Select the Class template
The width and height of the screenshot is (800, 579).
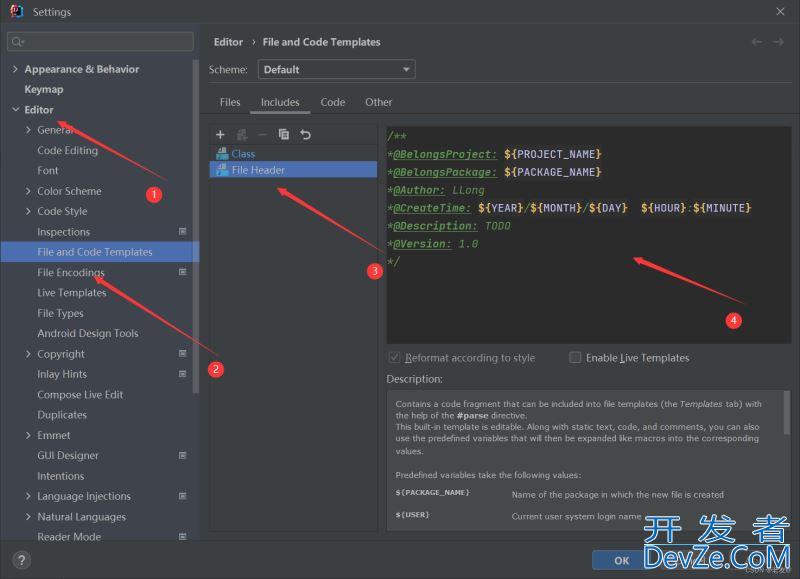293,154
